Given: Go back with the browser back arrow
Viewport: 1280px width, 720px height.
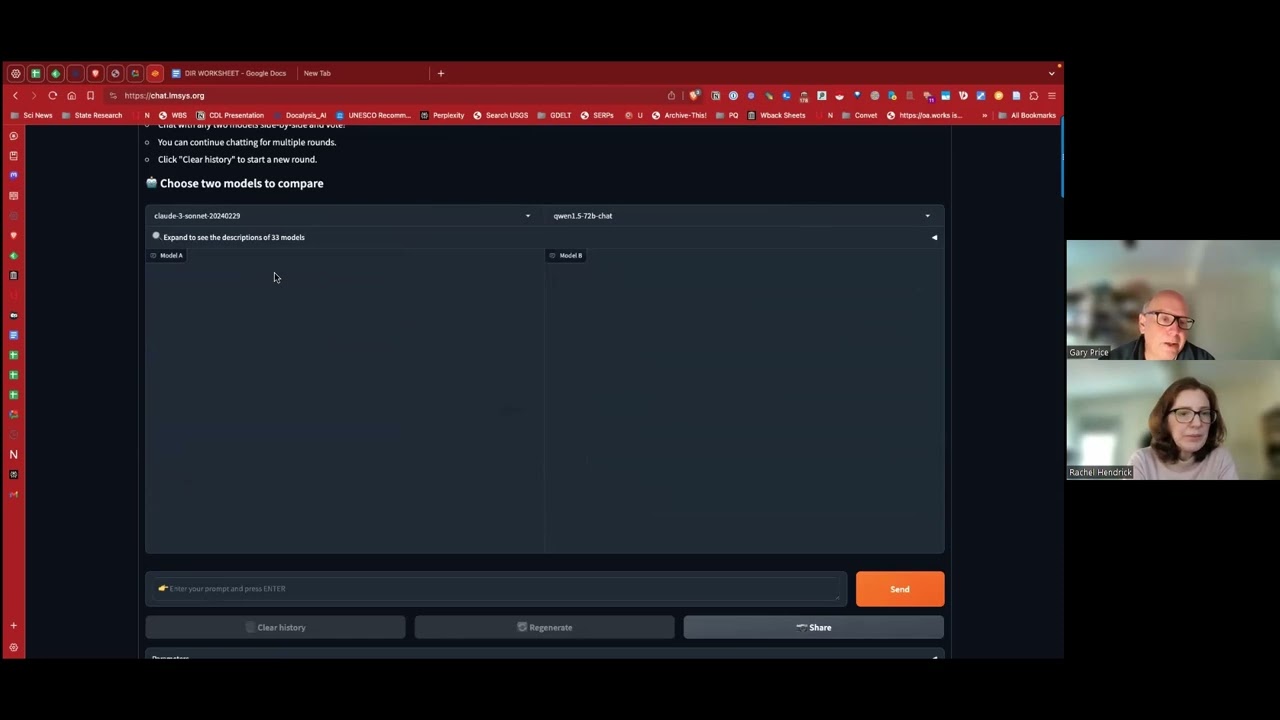Looking at the screenshot, I should tap(15, 95).
